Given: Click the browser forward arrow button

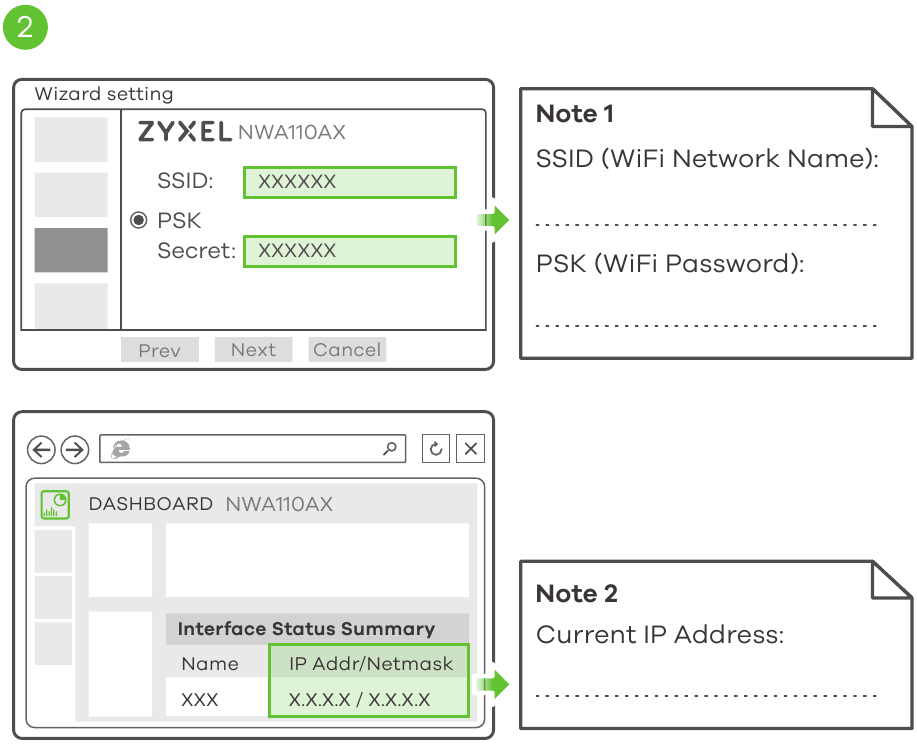Looking at the screenshot, I should click(75, 450).
